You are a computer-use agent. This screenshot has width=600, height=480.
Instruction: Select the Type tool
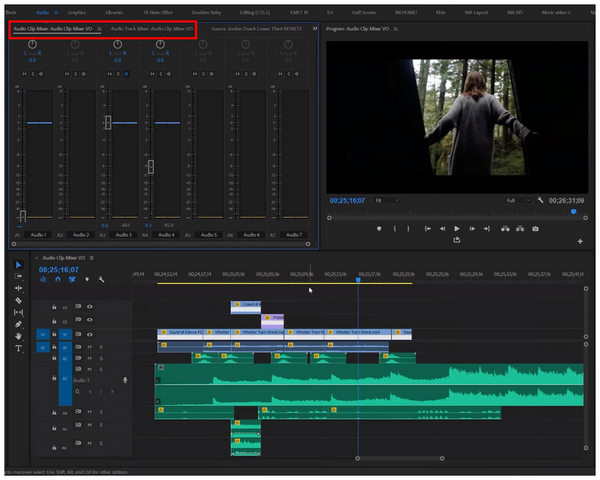(x=19, y=348)
